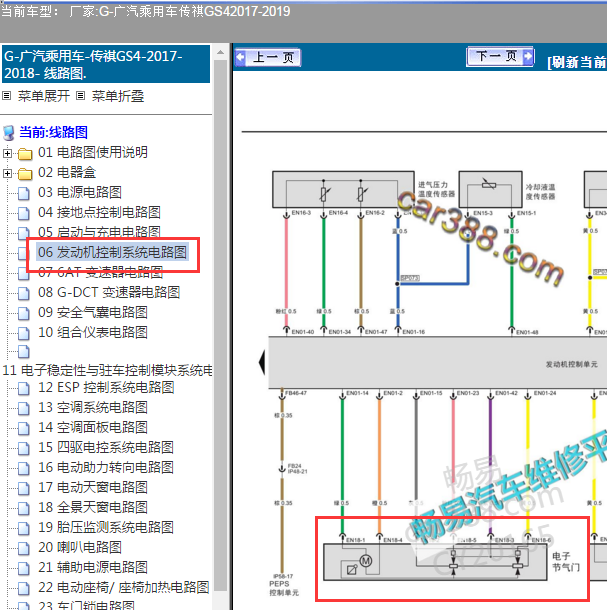Image resolution: width=607 pixels, height=610 pixels.
Task: Click the left arrow icon on 上一页
Action: pos(241,57)
